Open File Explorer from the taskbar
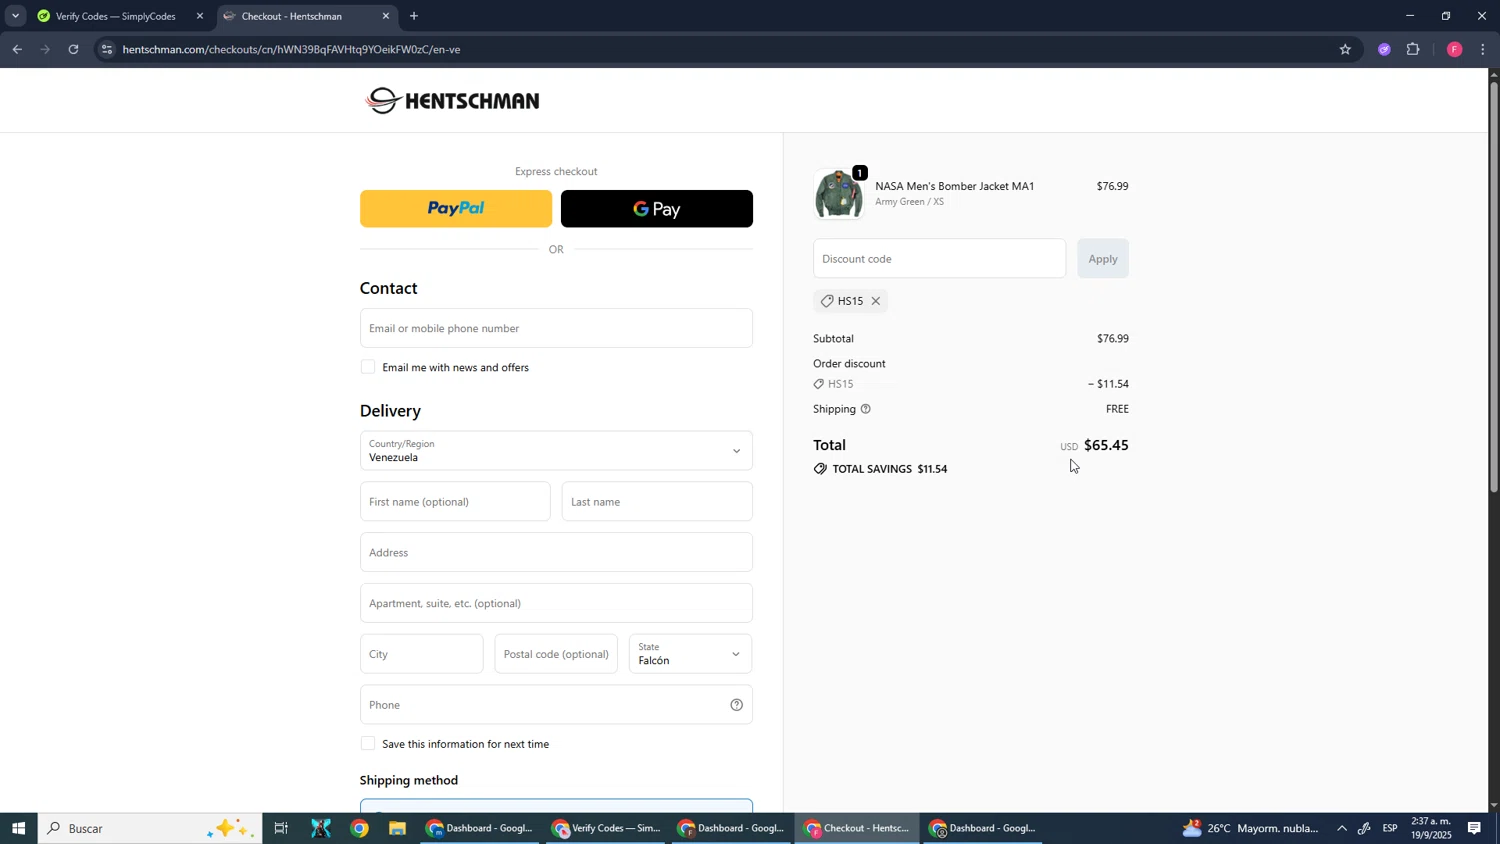This screenshot has height=844, width=1500. (x=397, y=828)
